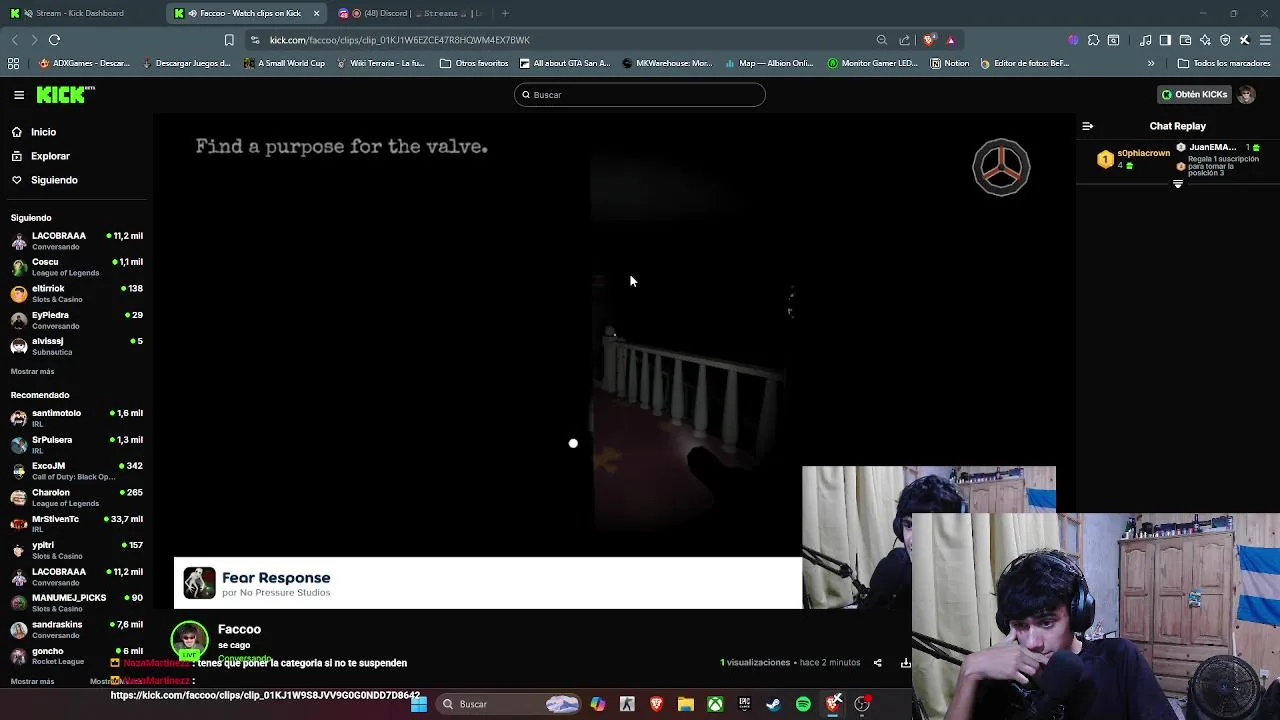Click Faccoo's live avatar thumbnail
The height and width of the screenshot is (720, 1280).
tap(190, 641)
